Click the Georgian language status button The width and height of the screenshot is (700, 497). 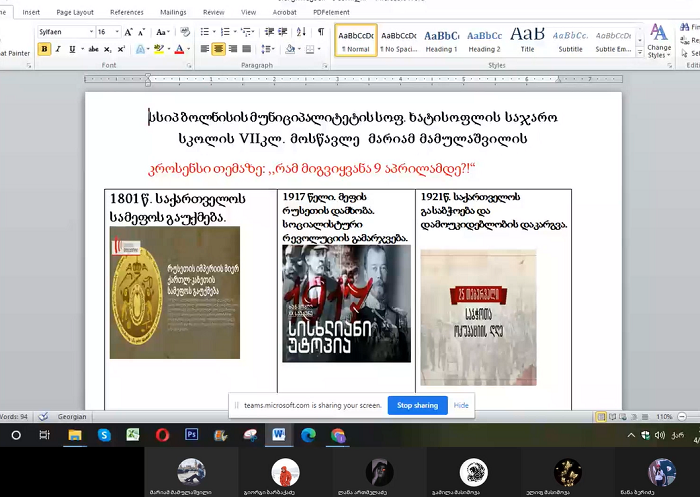[x=71, y=417]
